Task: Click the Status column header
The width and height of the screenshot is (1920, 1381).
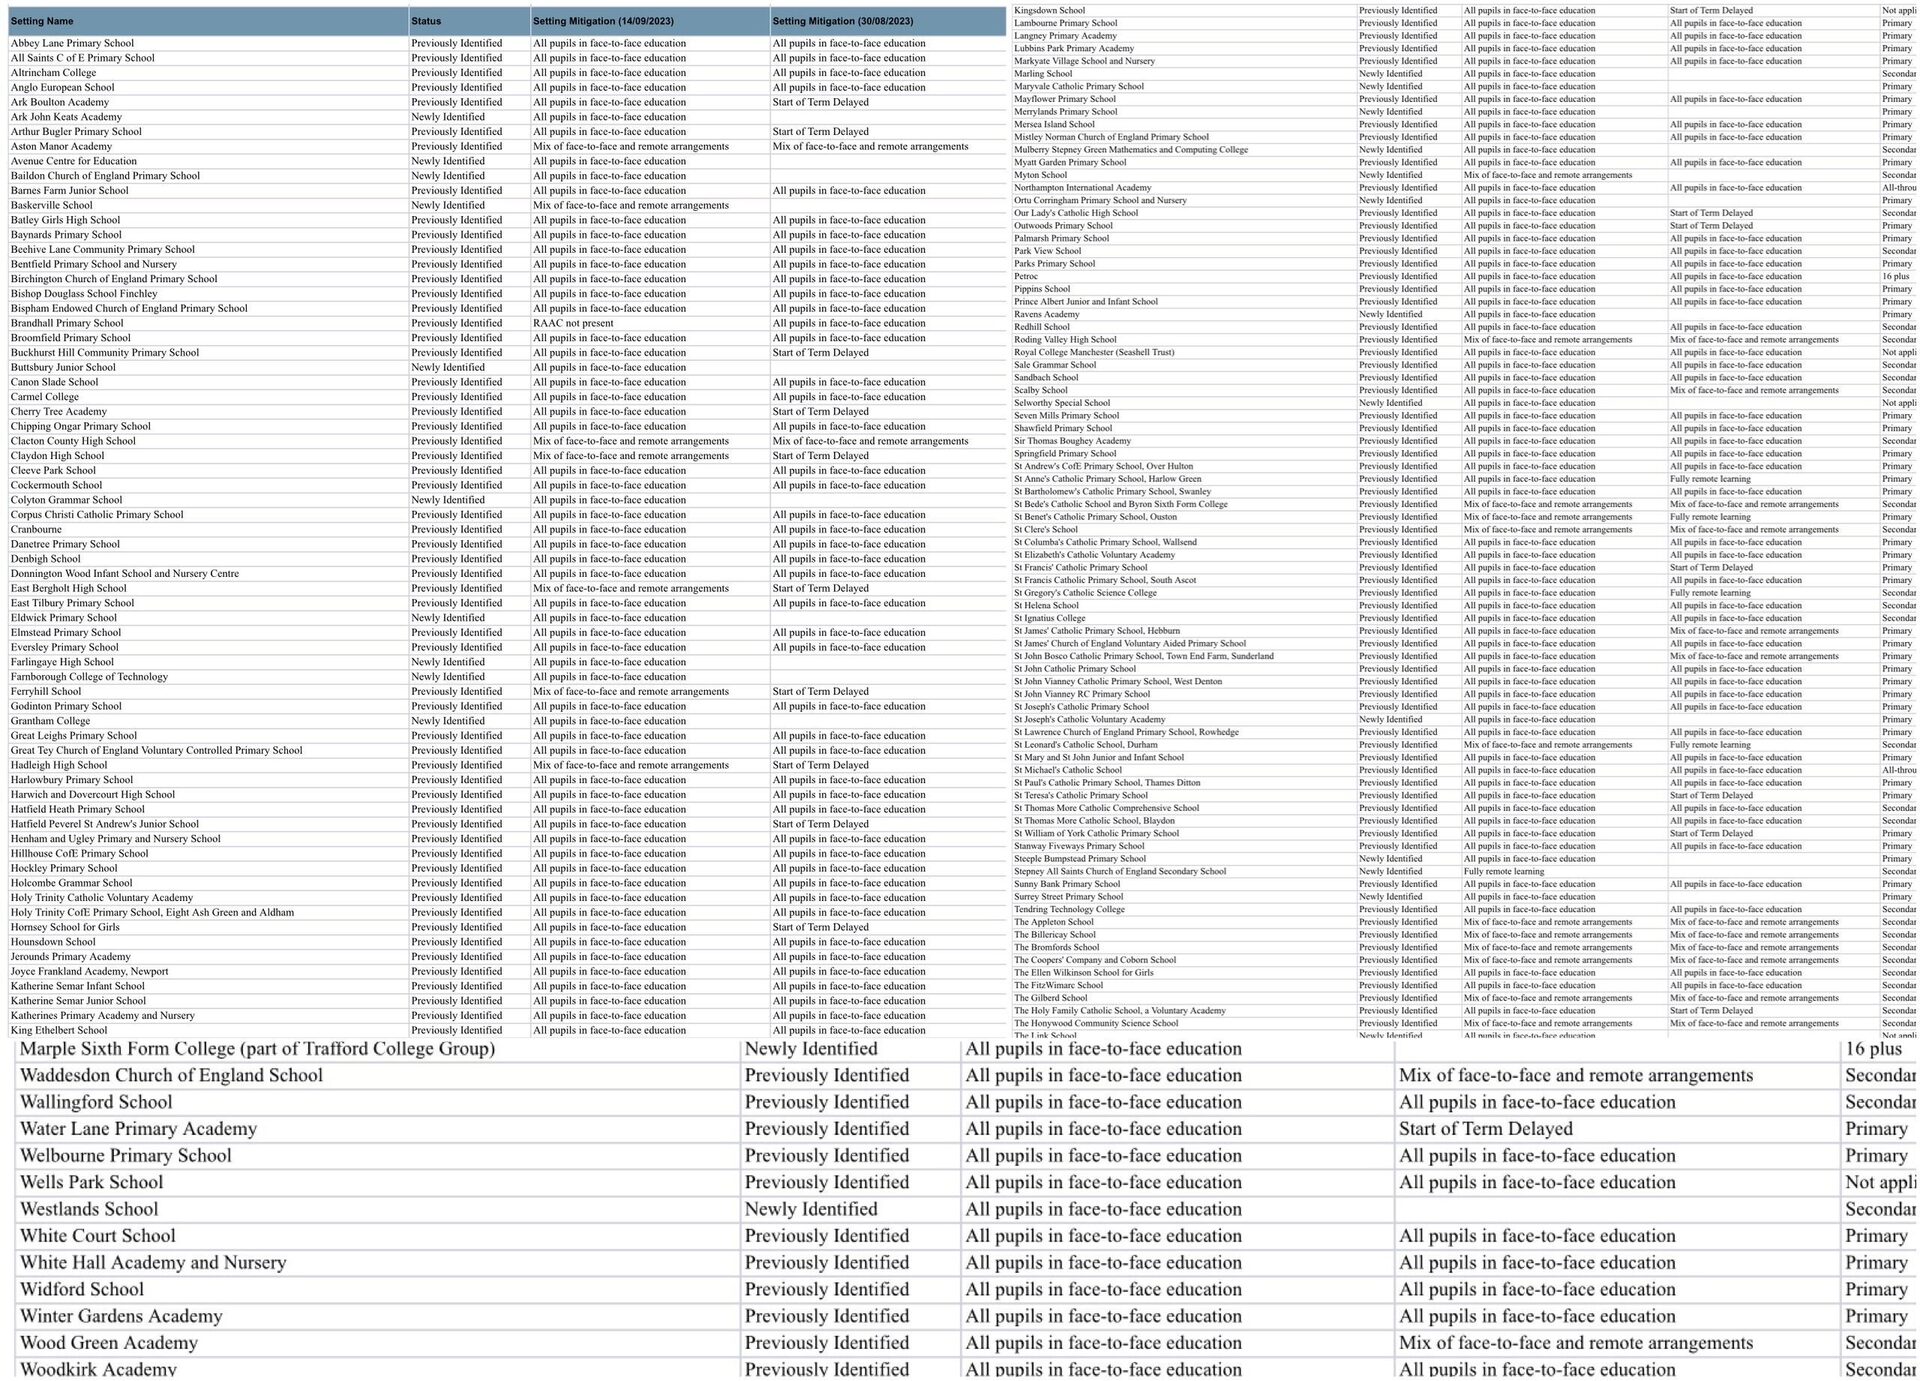Action: [426, 21]
